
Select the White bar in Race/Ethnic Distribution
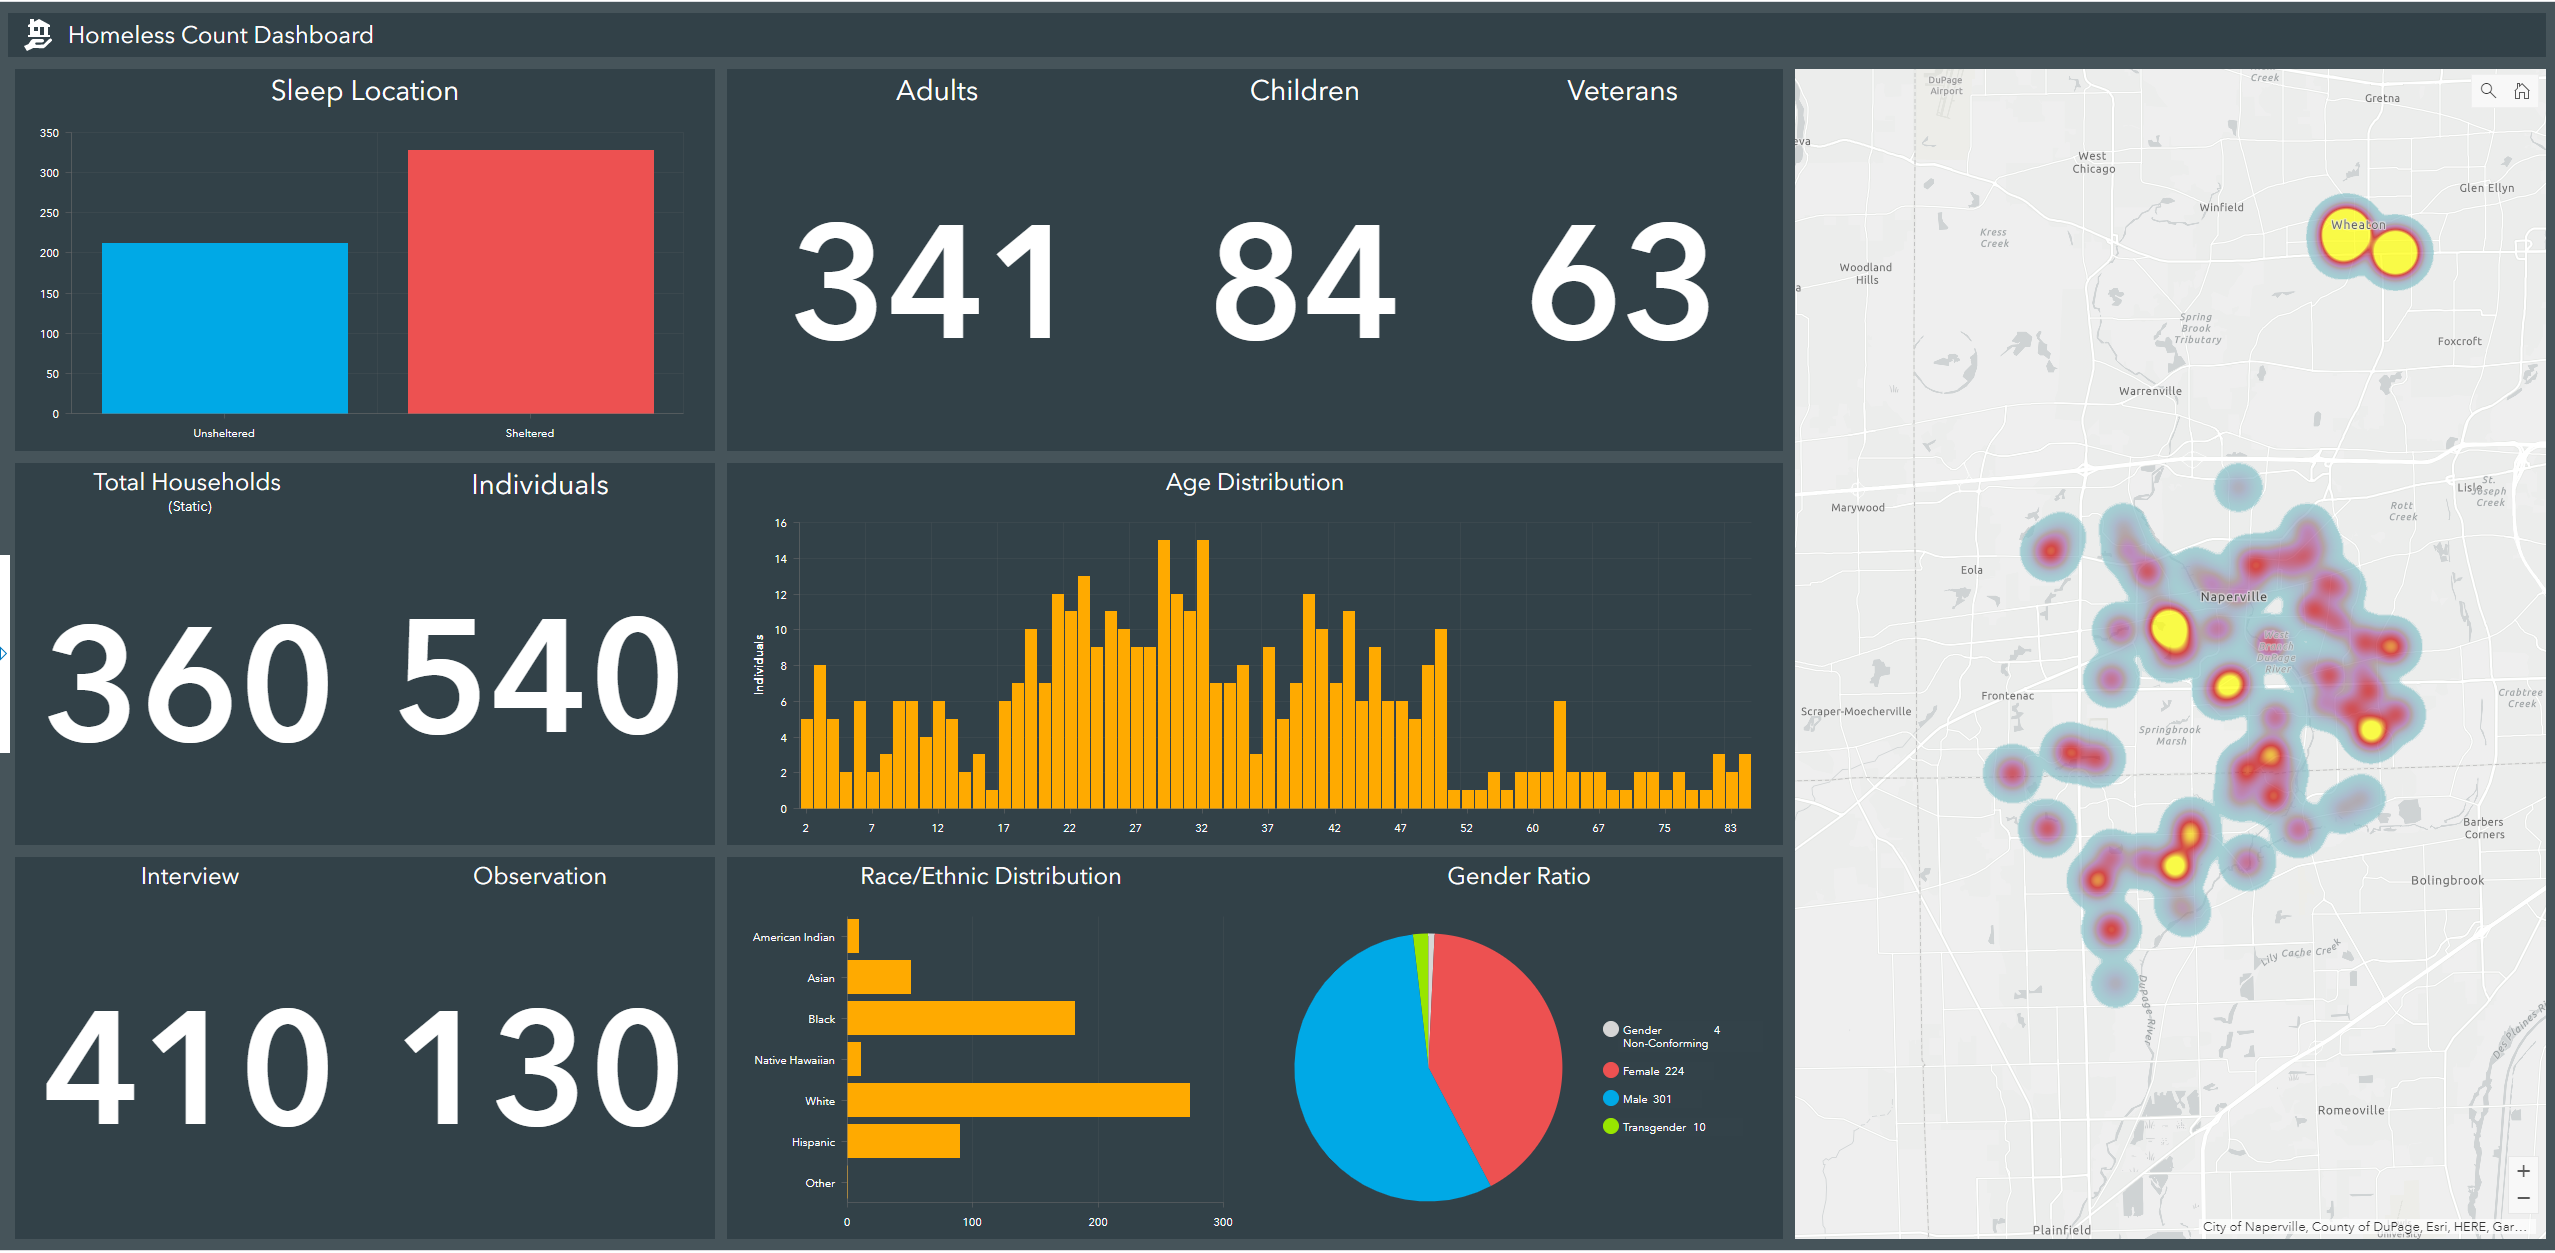[1015, 1100]
